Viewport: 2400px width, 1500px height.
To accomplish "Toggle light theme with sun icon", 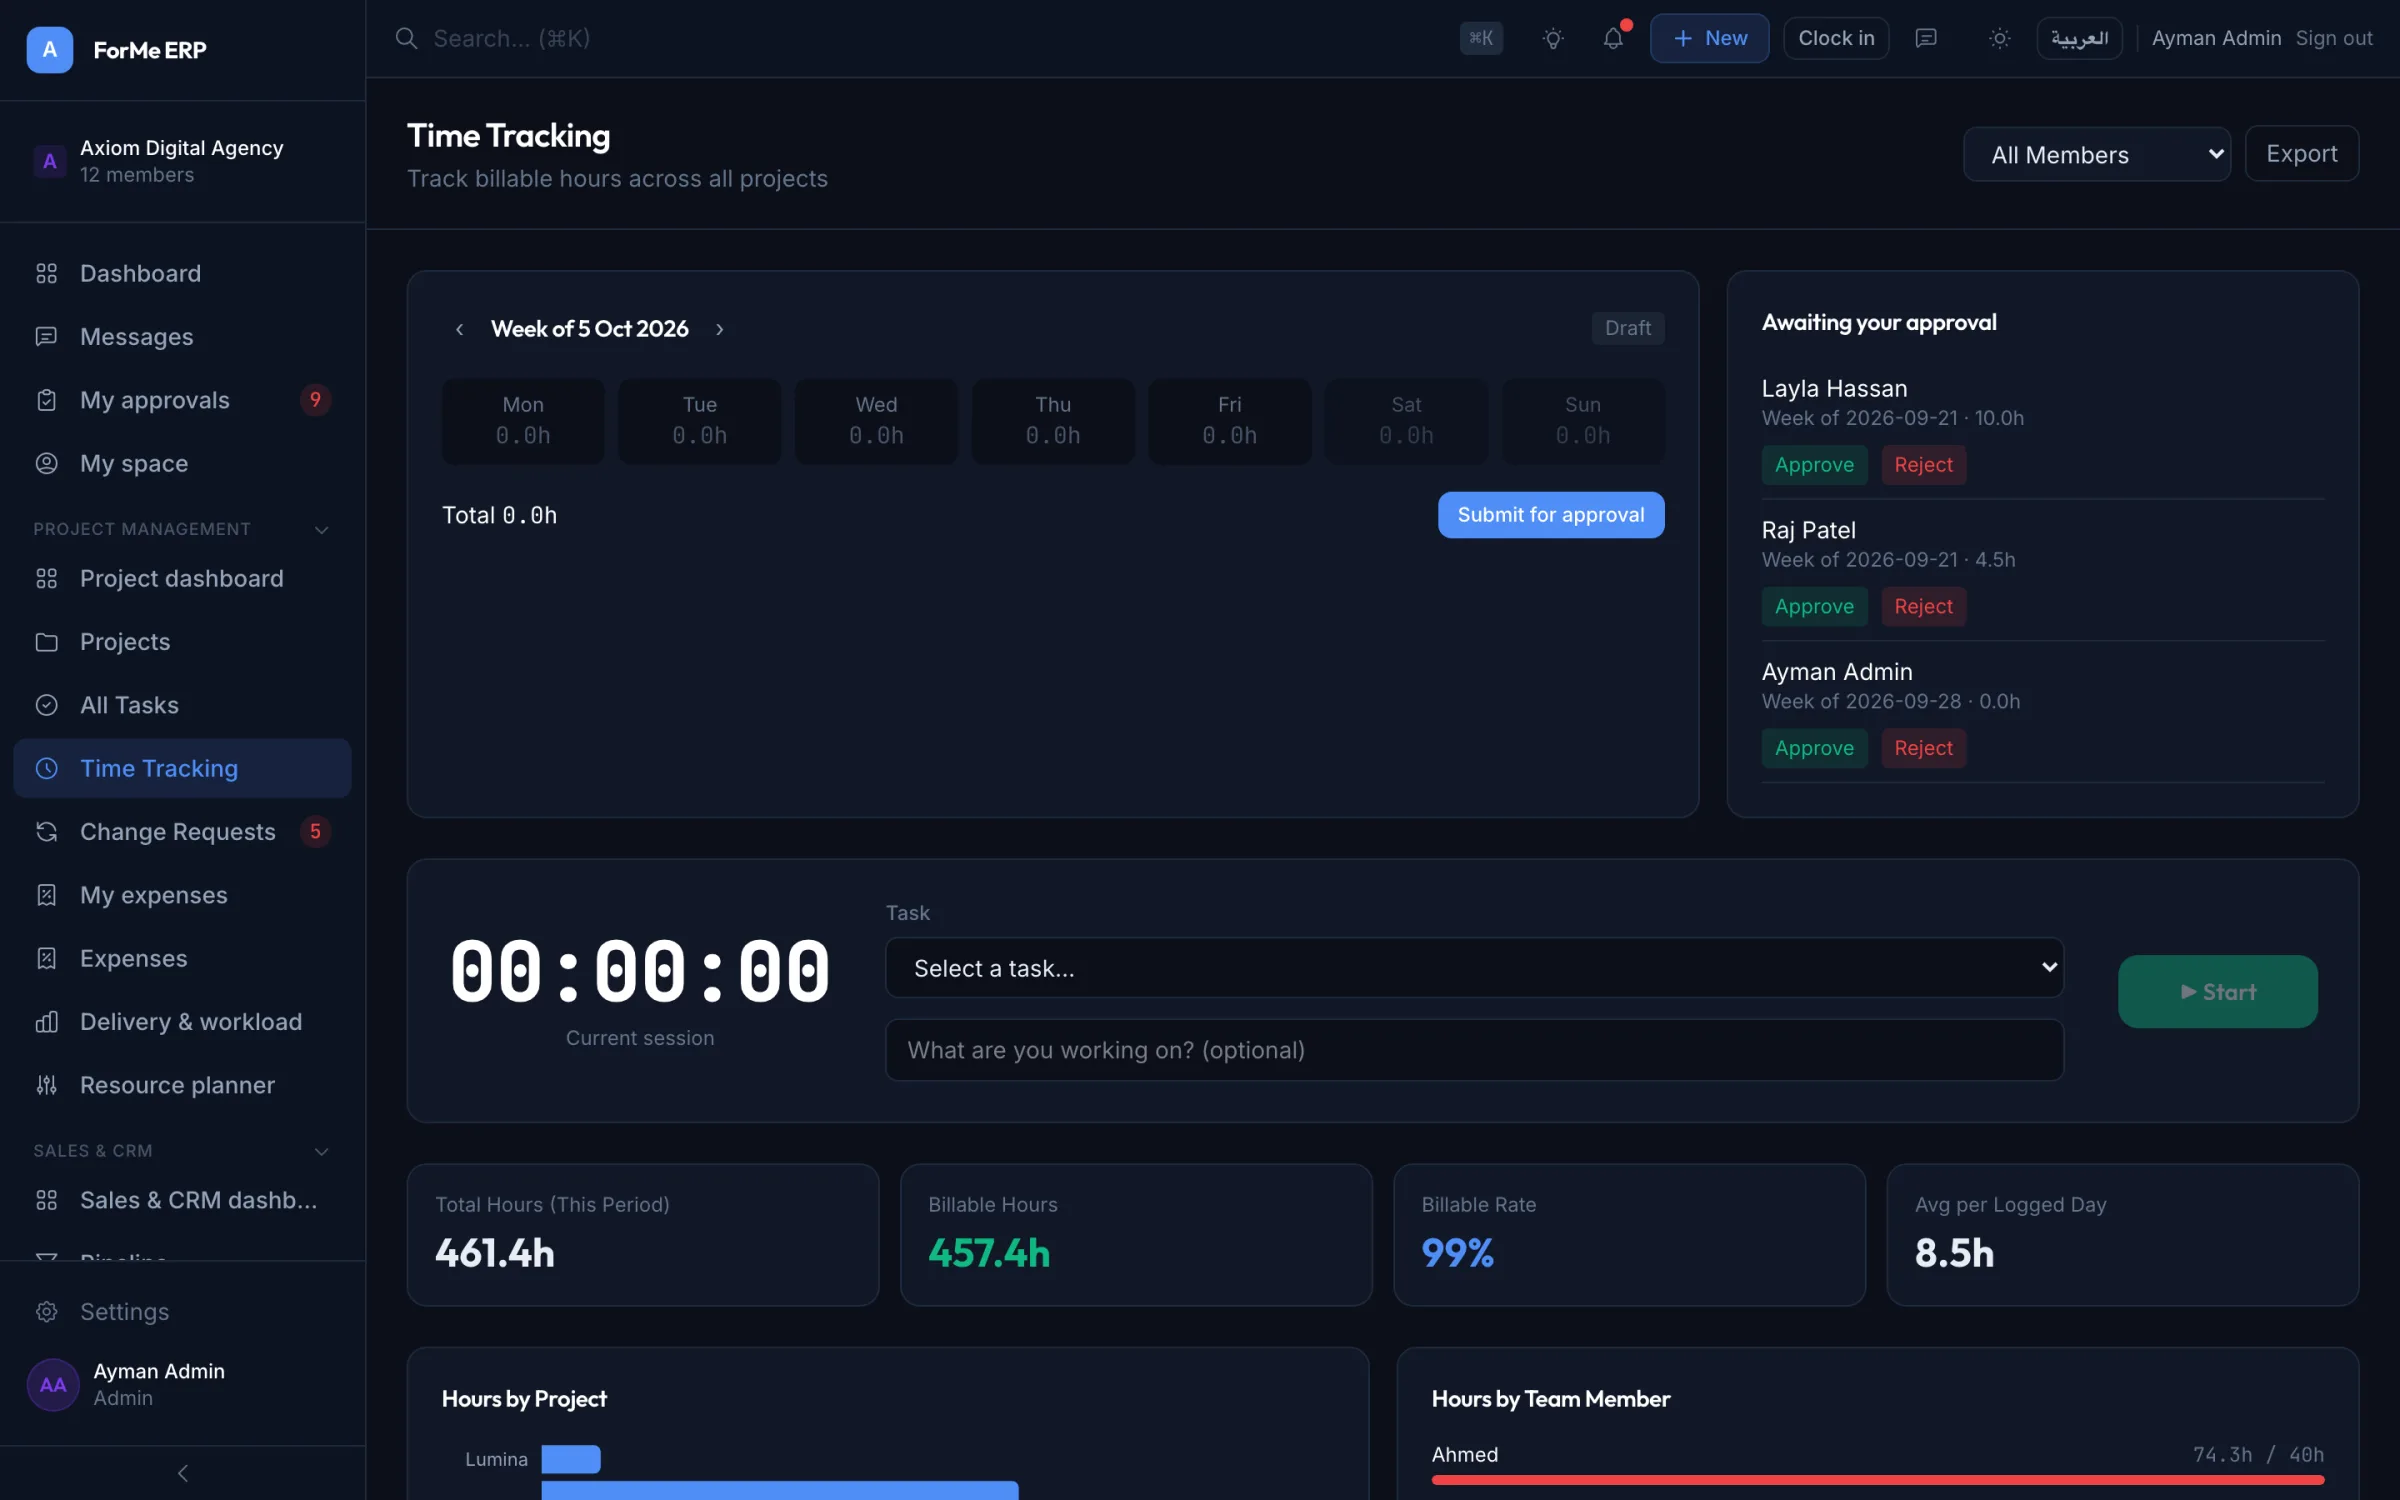I will (x=1999, y=38).
